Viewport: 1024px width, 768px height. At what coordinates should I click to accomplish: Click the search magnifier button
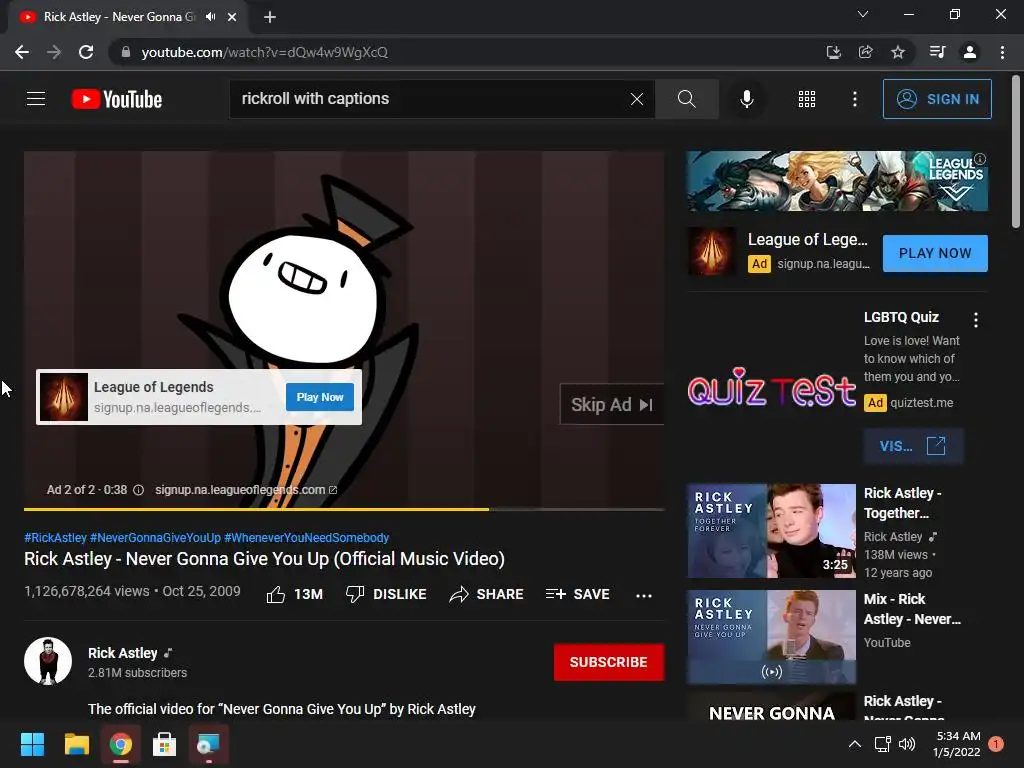point(686,99)
